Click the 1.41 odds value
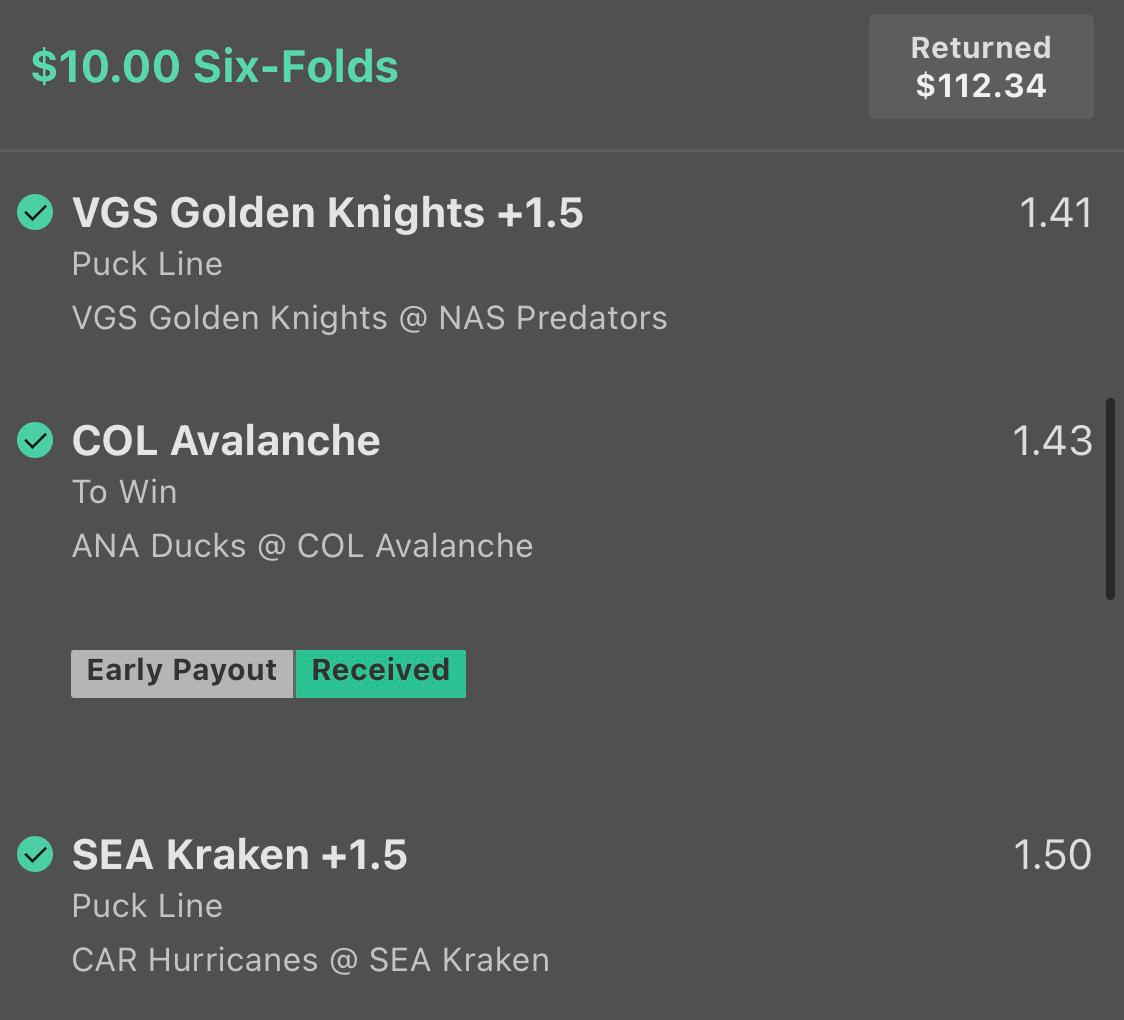Image resolution: width=1124 pixels, height=1020 pixels. (x=1055, y=213)
